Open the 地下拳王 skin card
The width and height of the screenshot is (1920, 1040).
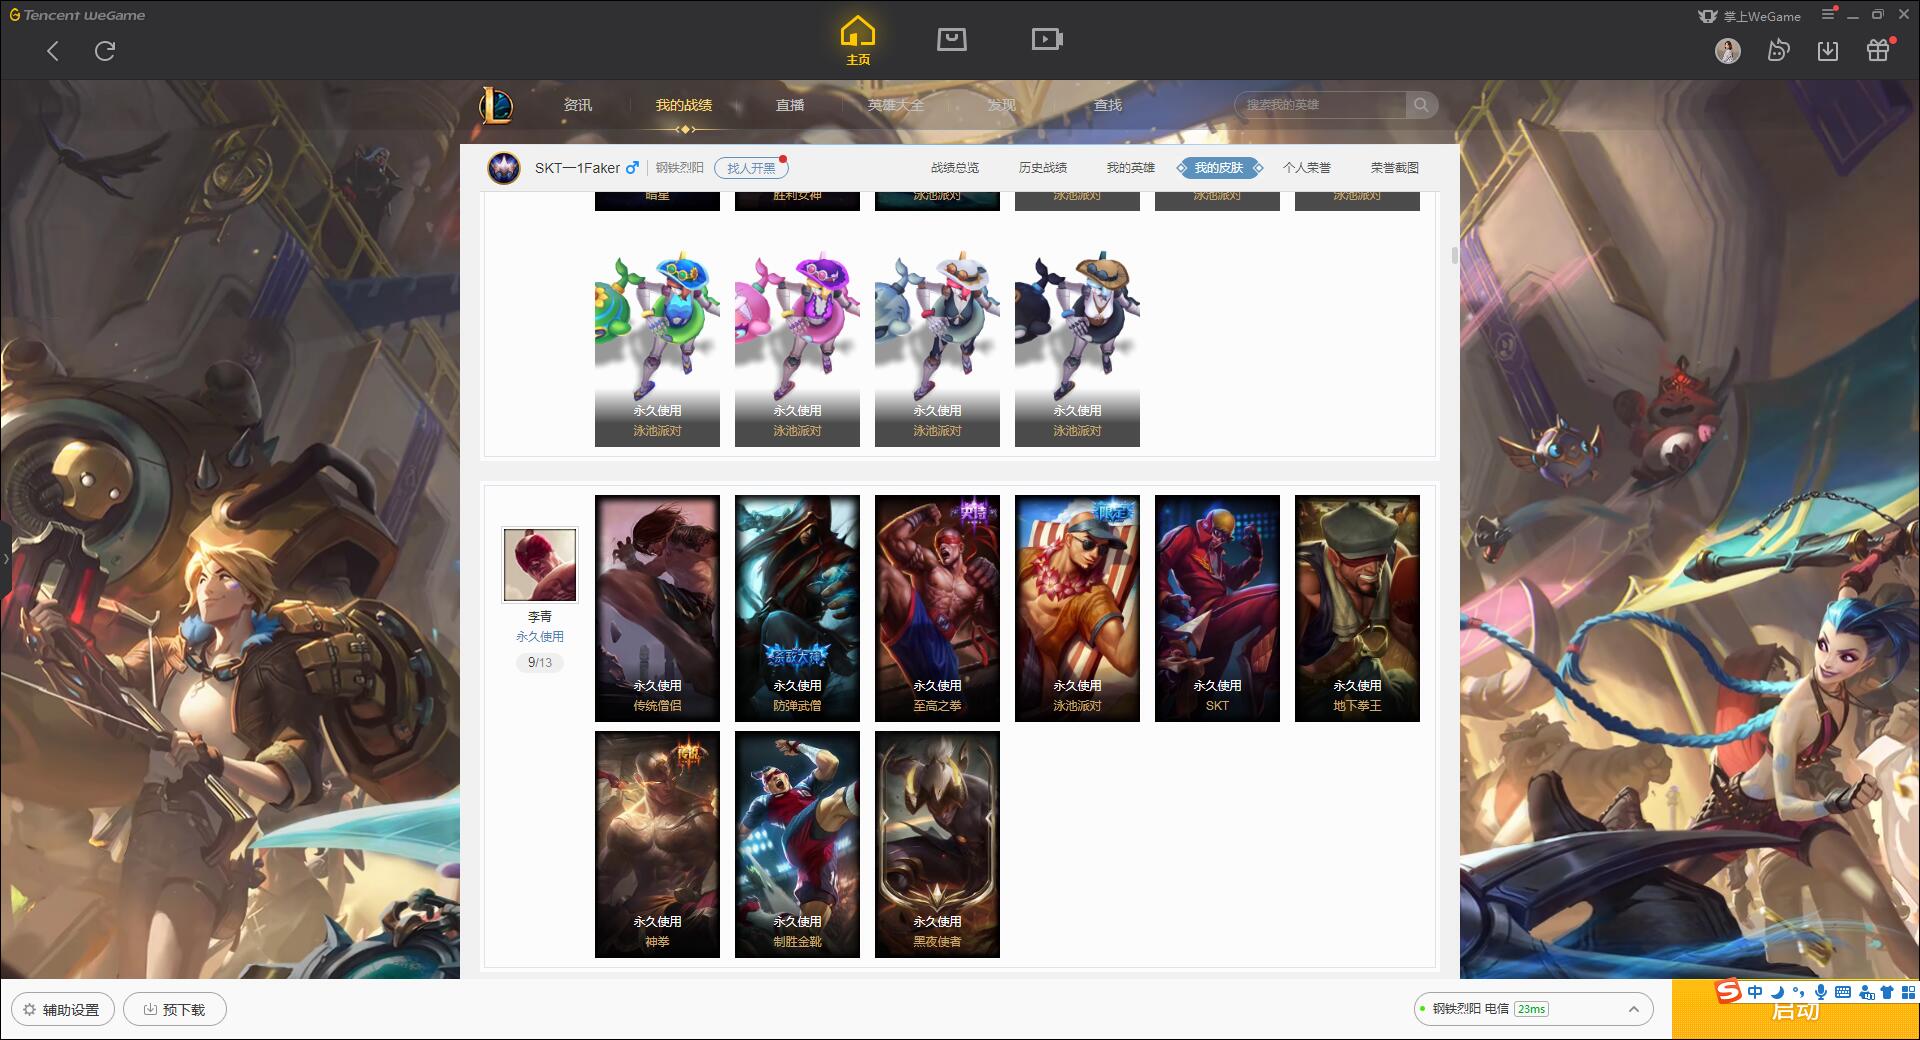tap(1357, 608)
